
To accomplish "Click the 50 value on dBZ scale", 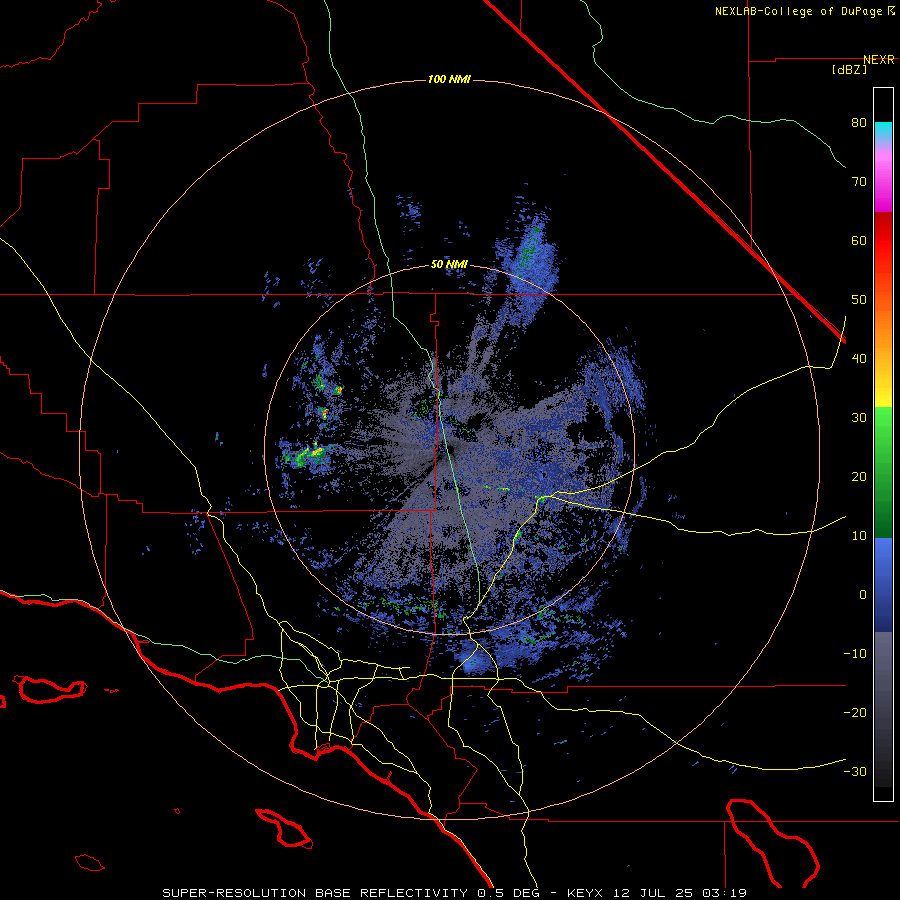I will point(859,300).
